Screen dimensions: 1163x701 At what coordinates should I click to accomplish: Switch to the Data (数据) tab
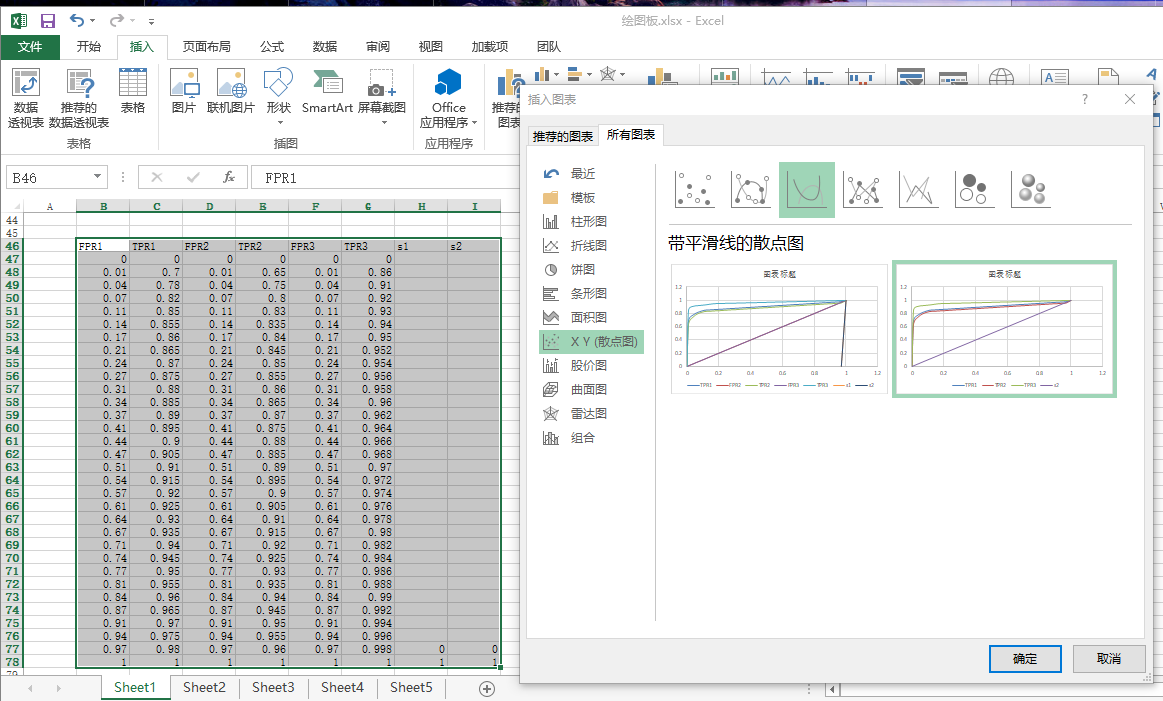pos(325,47)
